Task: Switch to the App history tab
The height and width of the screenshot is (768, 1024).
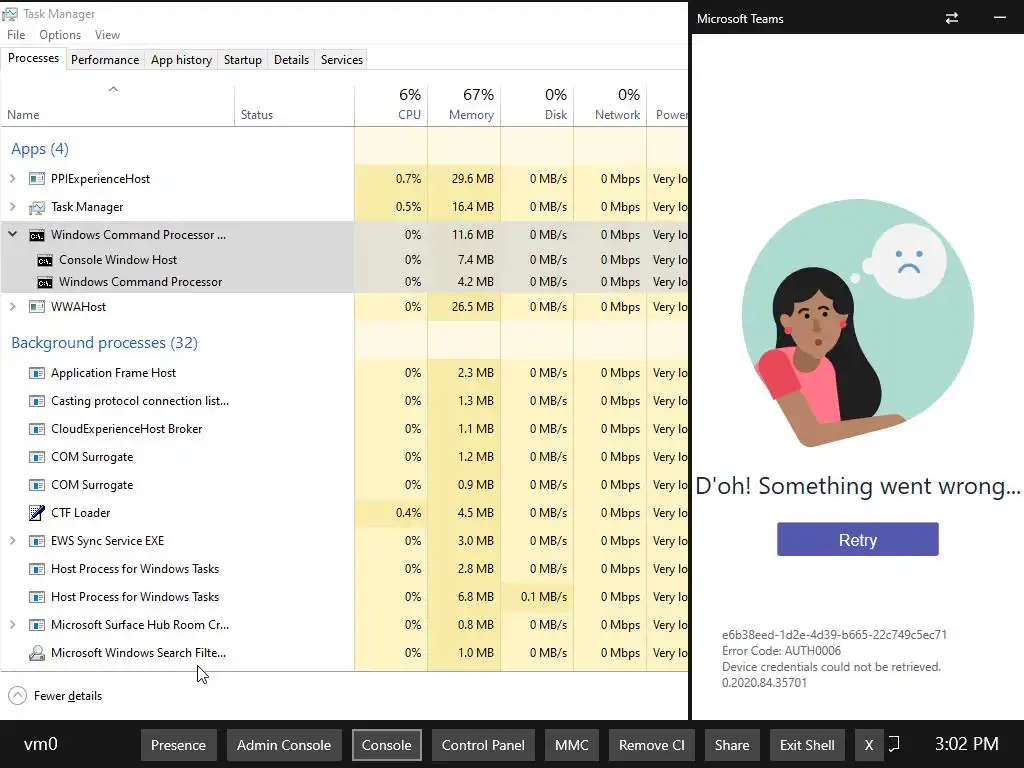Action: (x=182, y=59)
